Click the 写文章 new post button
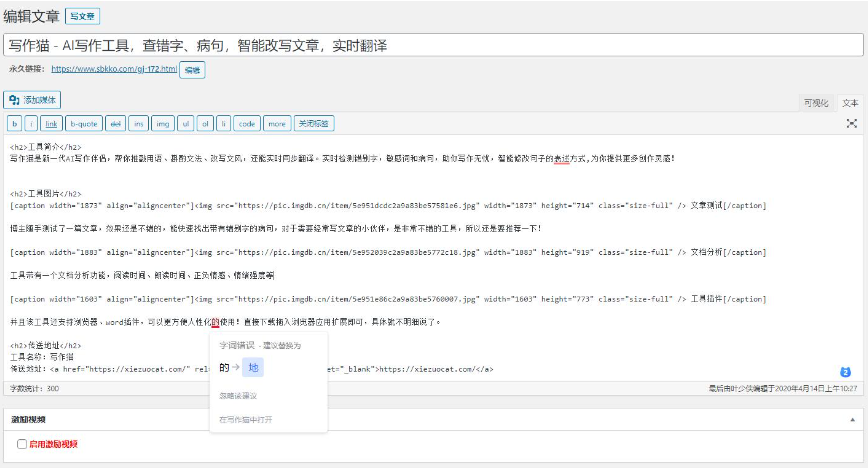 82,17
